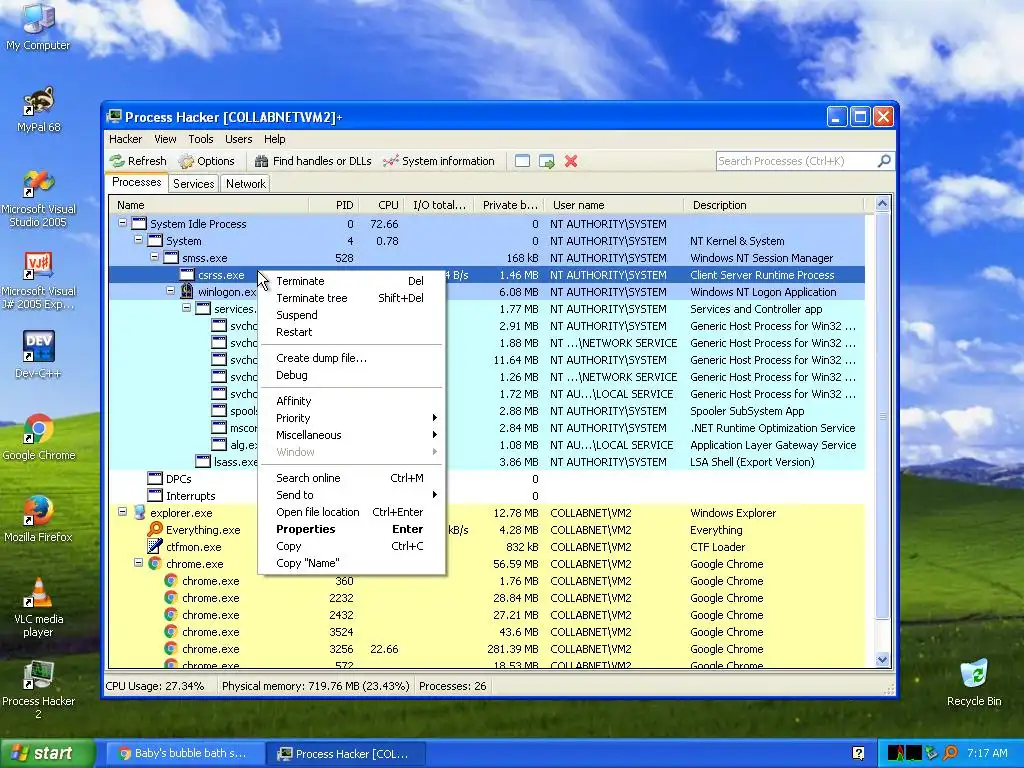Click the Start button
The height and width of the screenshot is (768, 1024).
(48, 753)
